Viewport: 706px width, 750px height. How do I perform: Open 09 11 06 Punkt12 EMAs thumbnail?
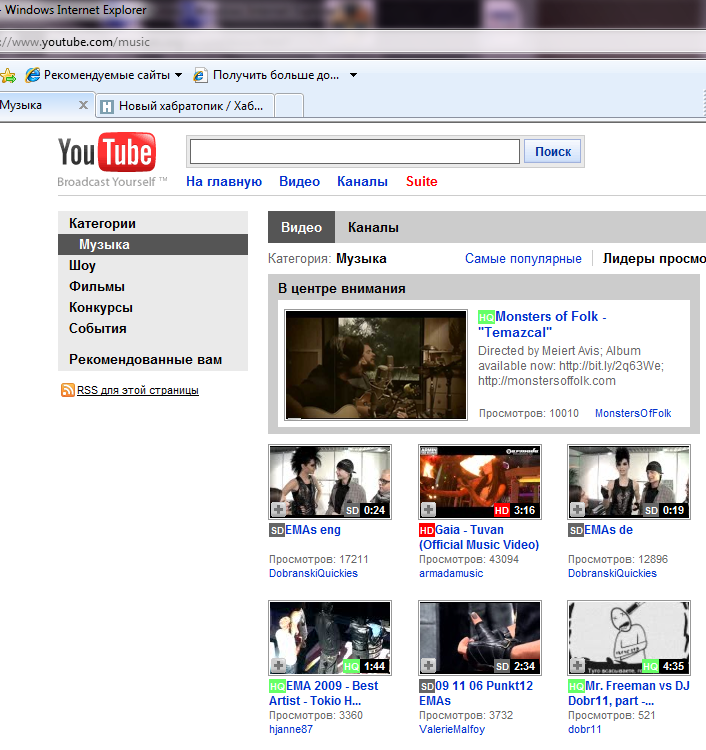coord(480,638)
